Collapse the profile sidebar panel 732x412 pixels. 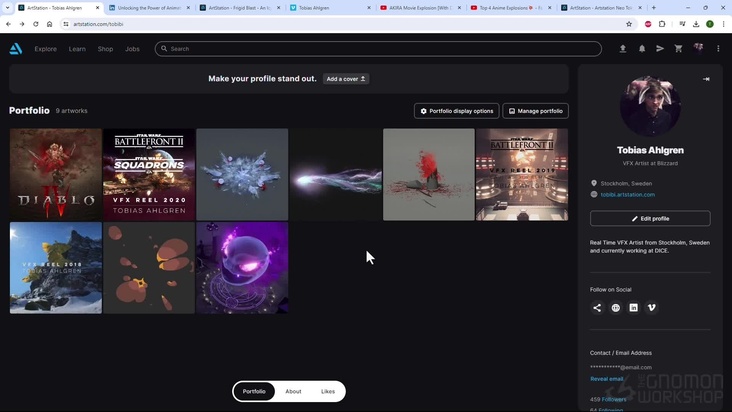(706, 79)
